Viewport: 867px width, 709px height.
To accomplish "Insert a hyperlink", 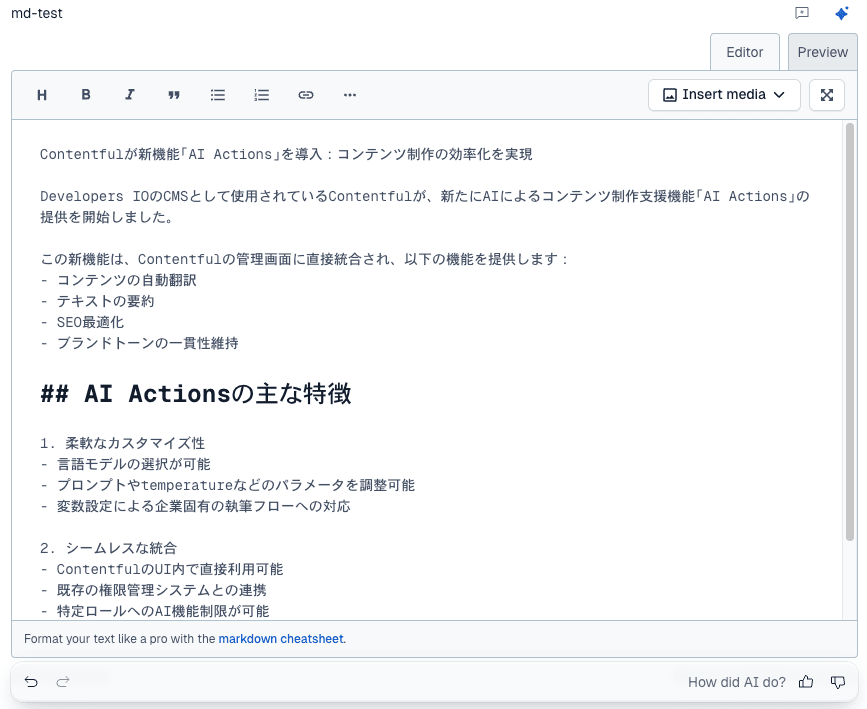I will coord(306,95).
